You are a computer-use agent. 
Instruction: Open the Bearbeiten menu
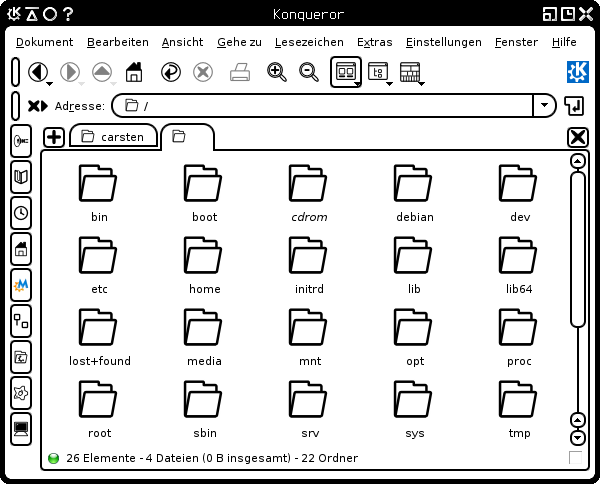[x=117, y=42]
